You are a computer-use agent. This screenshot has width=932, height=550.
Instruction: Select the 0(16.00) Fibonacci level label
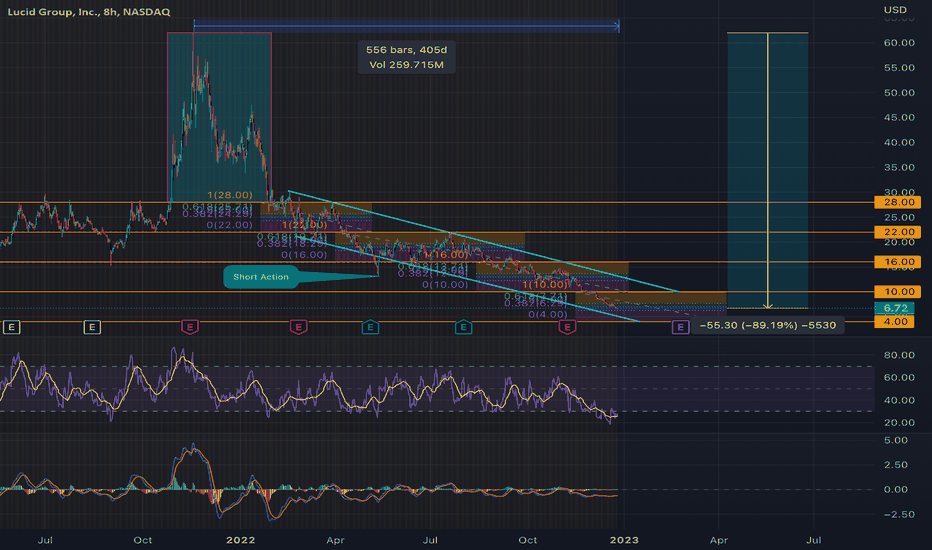click(x=304, y=254)
